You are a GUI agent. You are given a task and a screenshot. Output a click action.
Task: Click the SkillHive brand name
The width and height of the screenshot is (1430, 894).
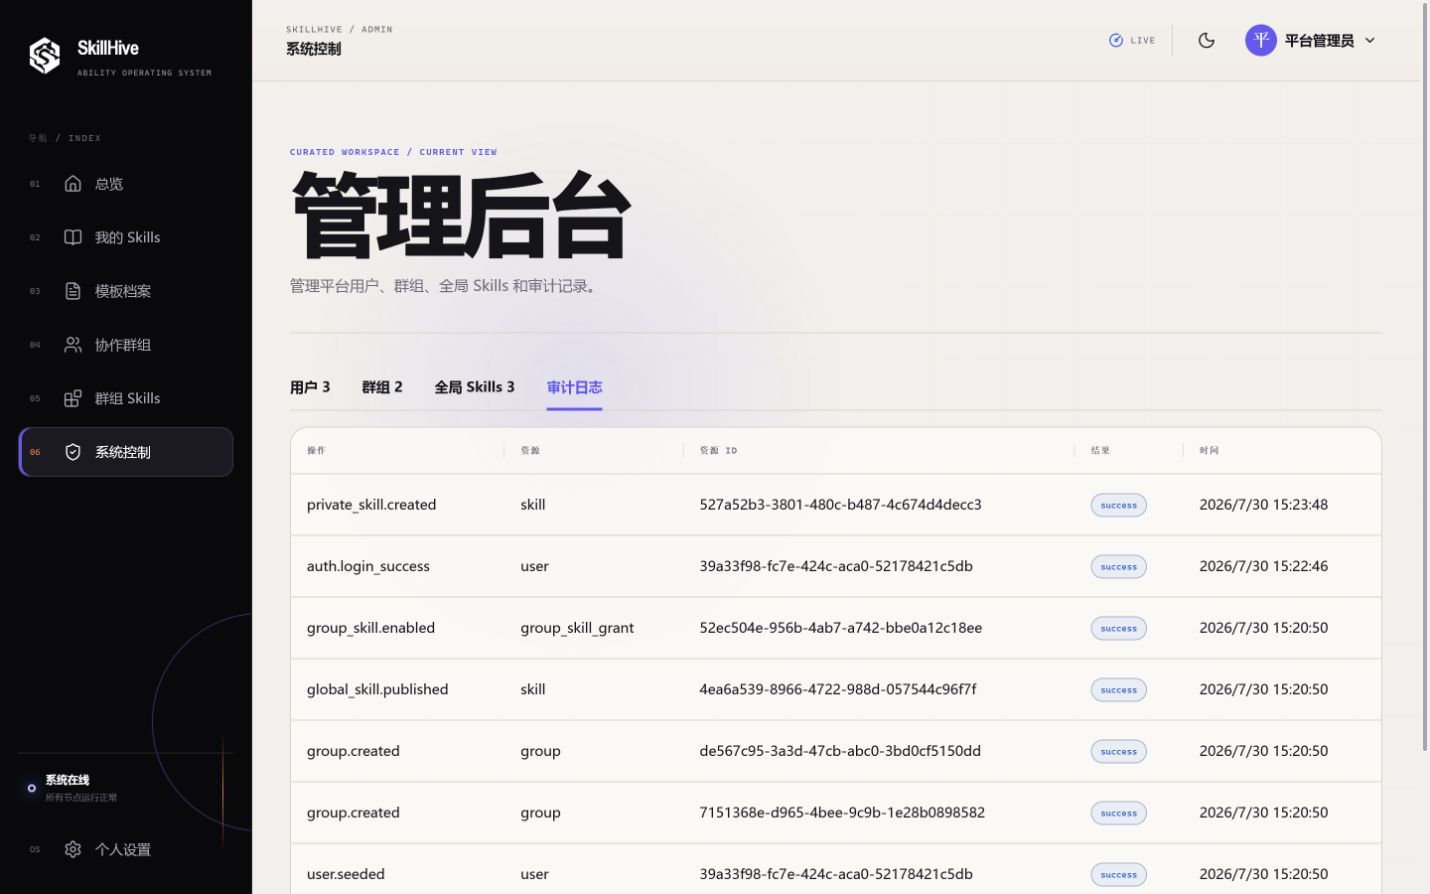pyautogui.click(x=108, y=48)
